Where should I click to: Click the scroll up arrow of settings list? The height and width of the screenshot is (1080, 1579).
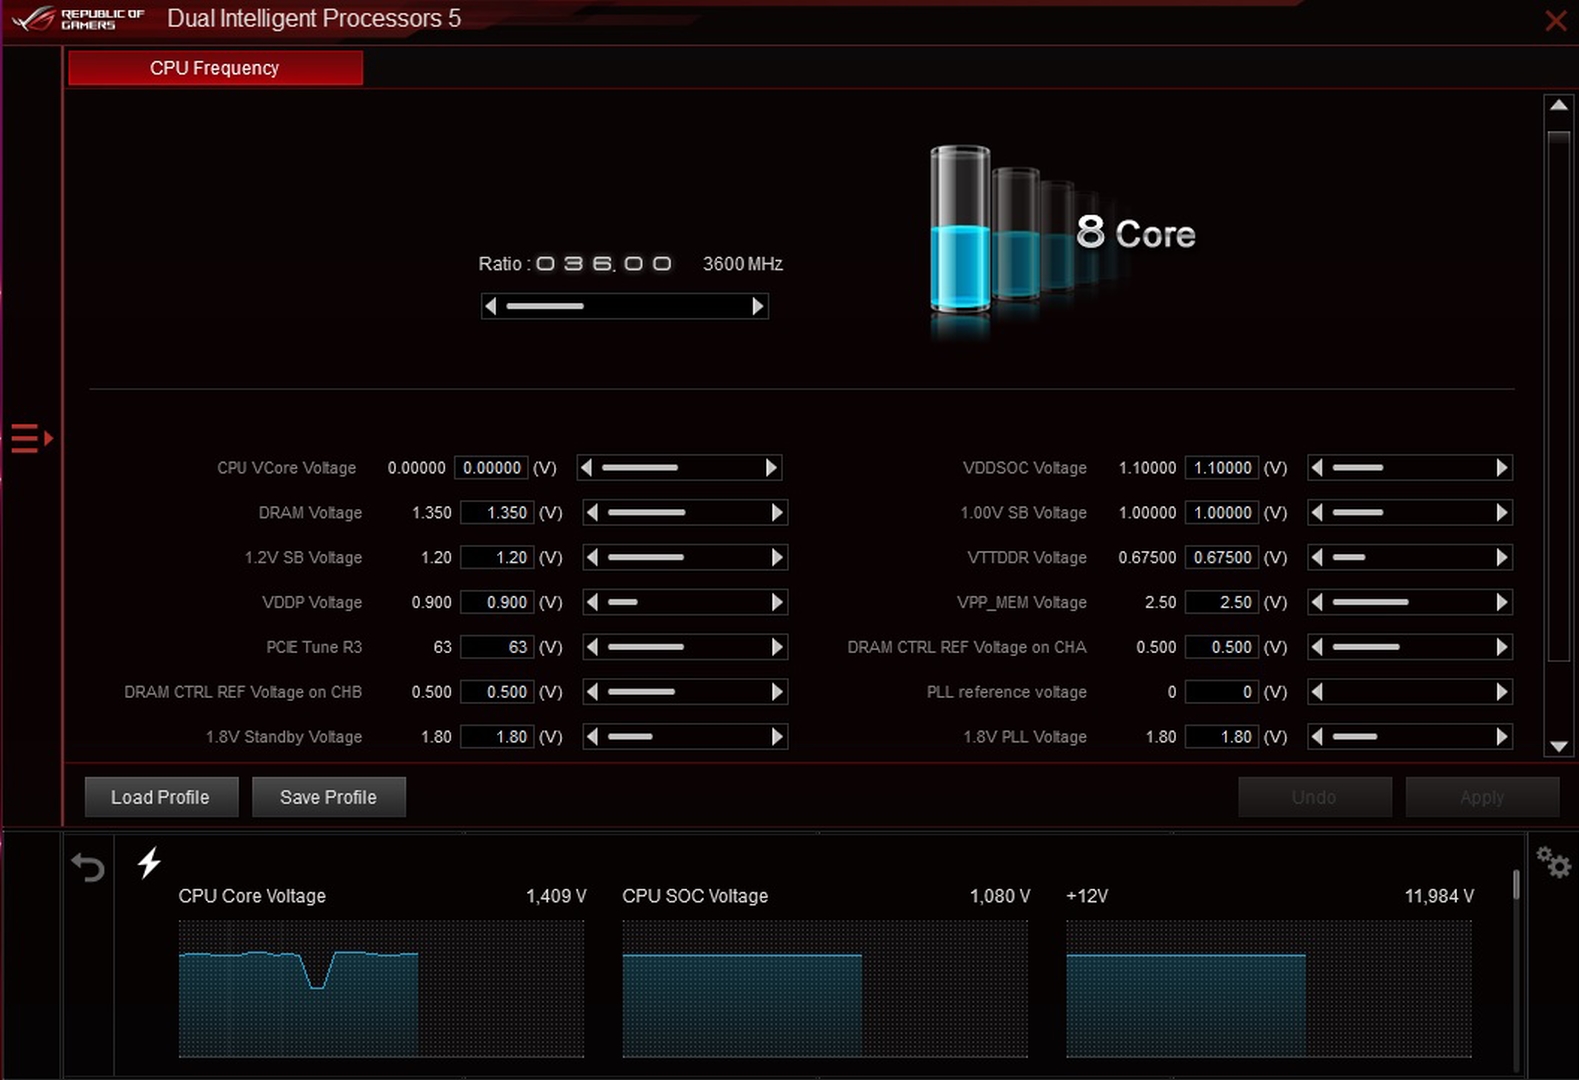tap(1559, 105)
